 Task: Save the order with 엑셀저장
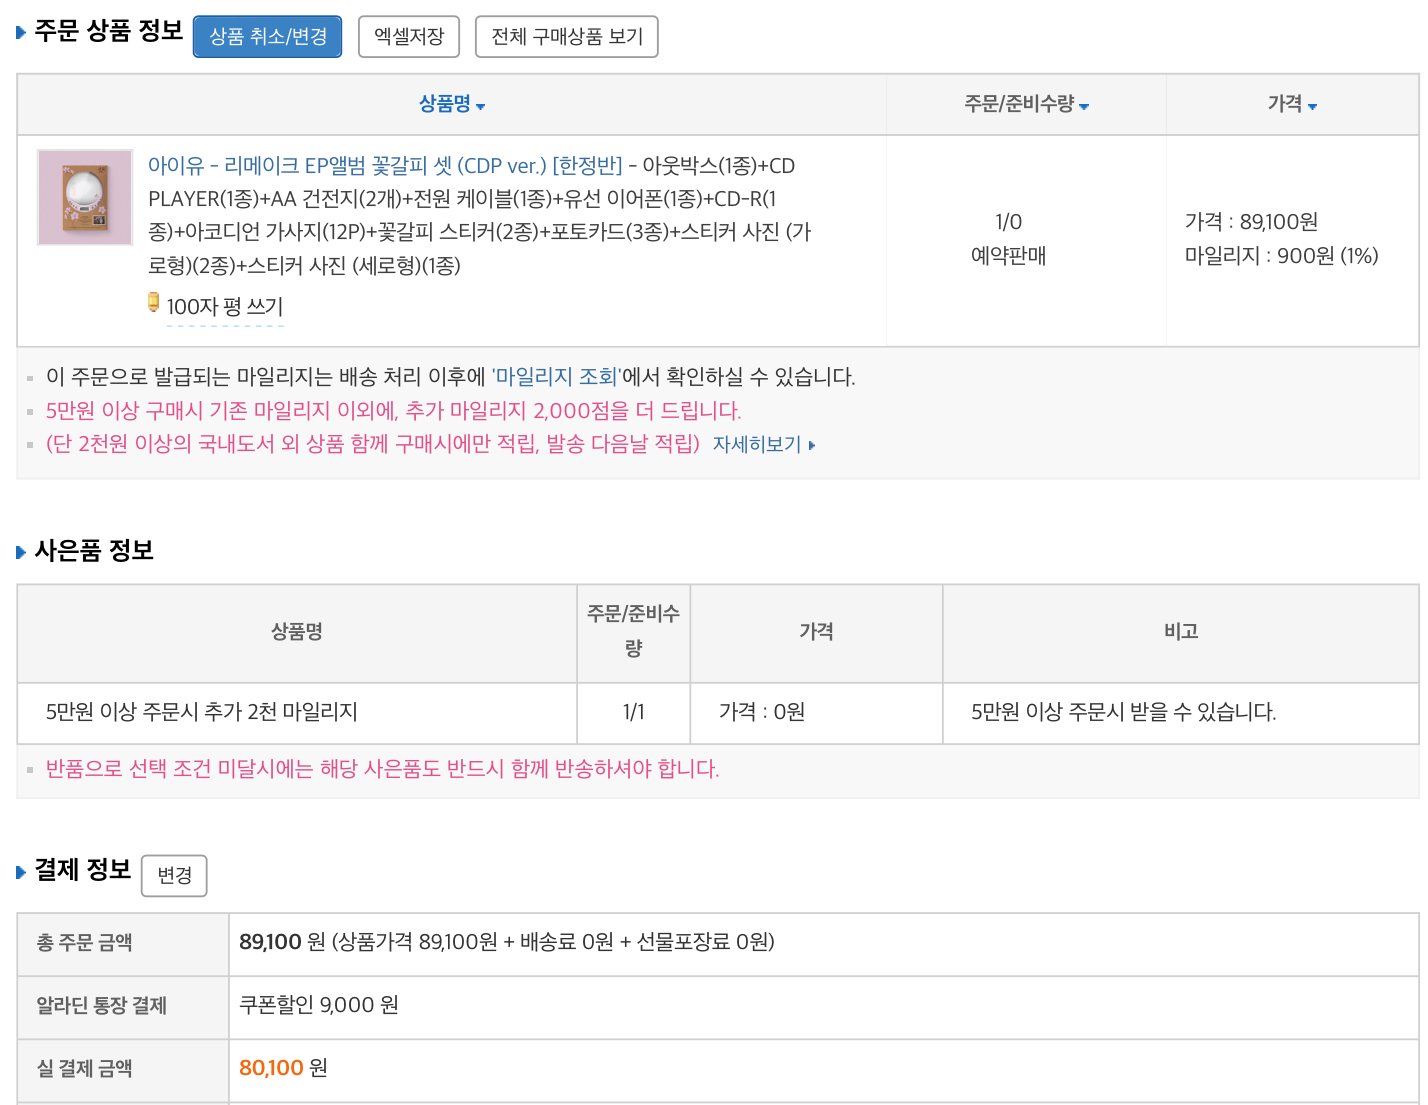pos(408,37)
